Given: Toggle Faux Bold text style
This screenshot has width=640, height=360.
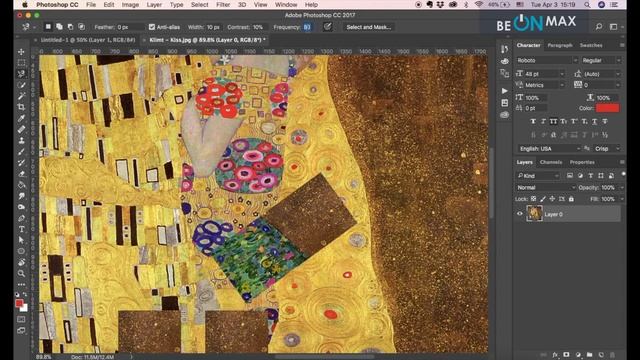Looking at the screenshot, I should (x=533, y=121).
